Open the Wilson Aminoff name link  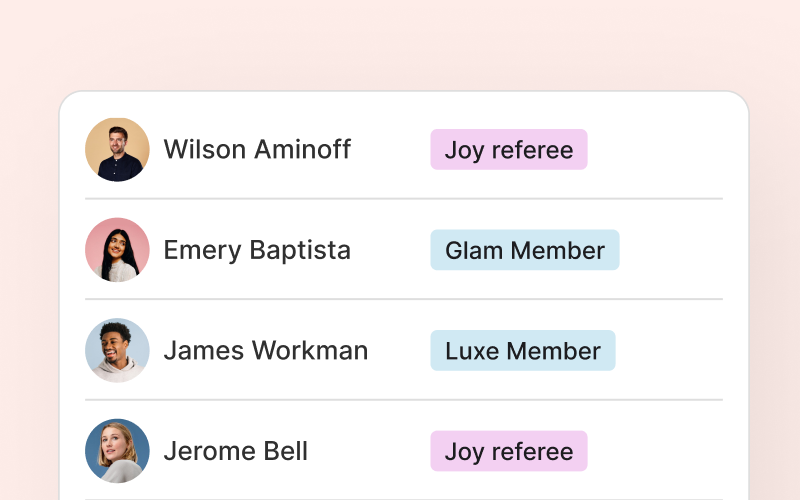coord(257,150)
